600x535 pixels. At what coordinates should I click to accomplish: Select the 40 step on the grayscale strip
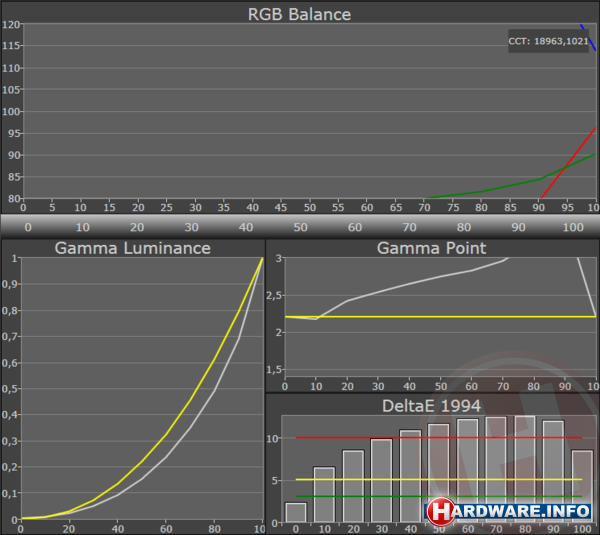(x=246, y=227)
